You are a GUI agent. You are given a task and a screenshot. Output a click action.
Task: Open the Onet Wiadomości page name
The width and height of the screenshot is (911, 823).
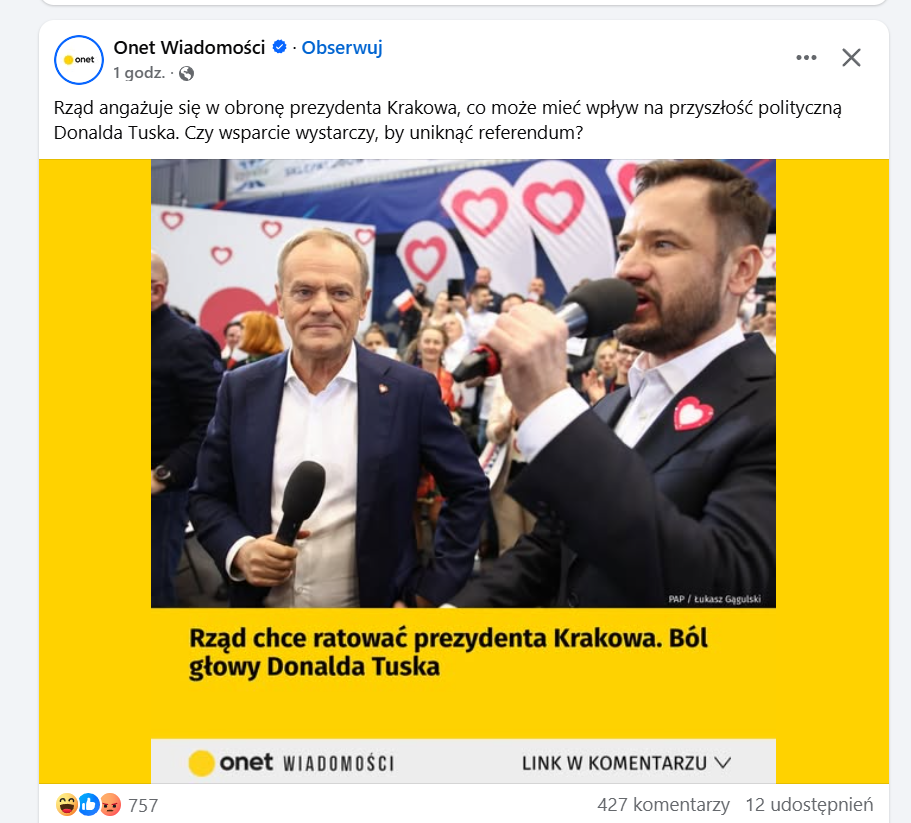coord(189,48)
